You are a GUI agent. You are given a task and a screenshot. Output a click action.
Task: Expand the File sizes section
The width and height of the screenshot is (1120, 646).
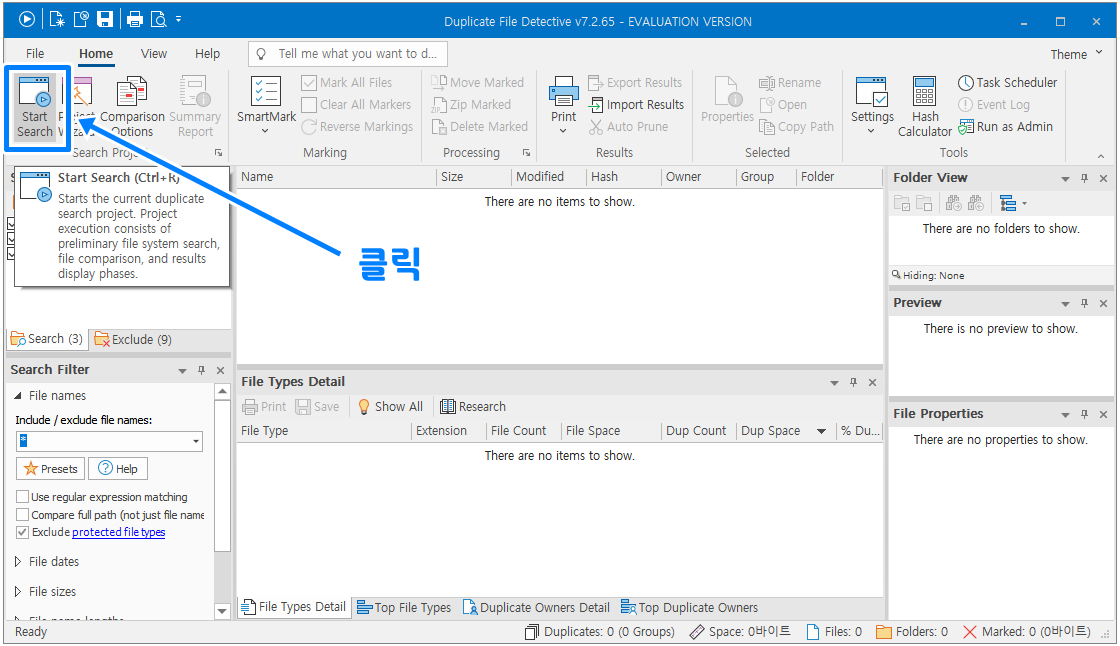(x=18, y=592)
